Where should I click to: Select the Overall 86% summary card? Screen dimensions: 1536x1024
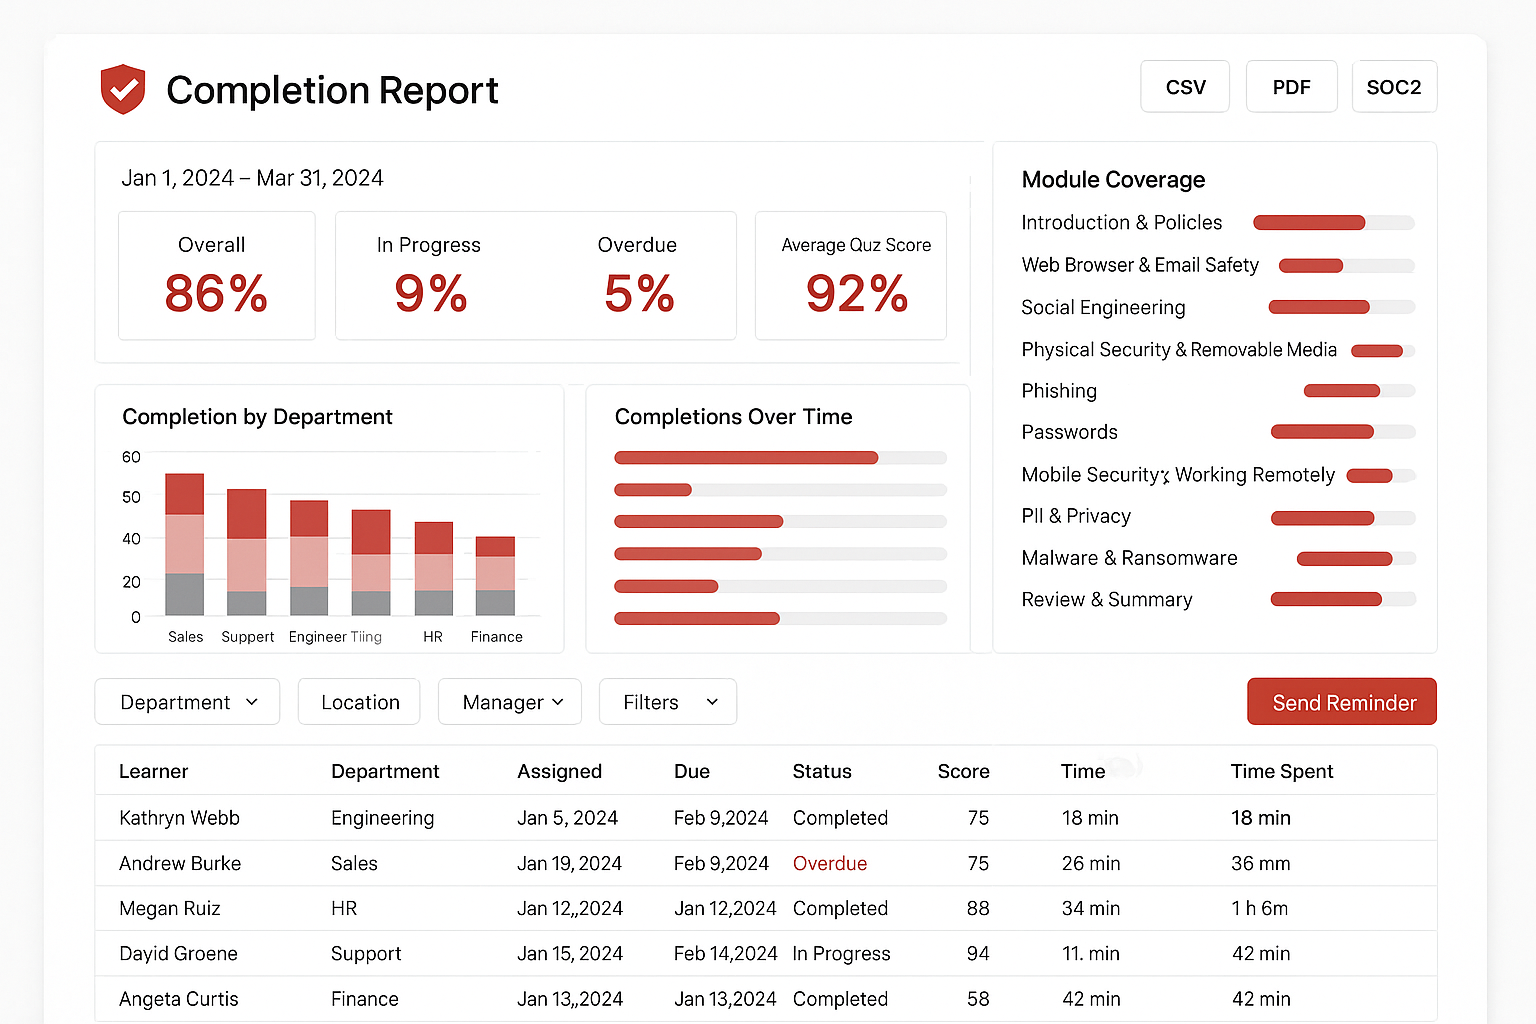[x=216, y=276]
